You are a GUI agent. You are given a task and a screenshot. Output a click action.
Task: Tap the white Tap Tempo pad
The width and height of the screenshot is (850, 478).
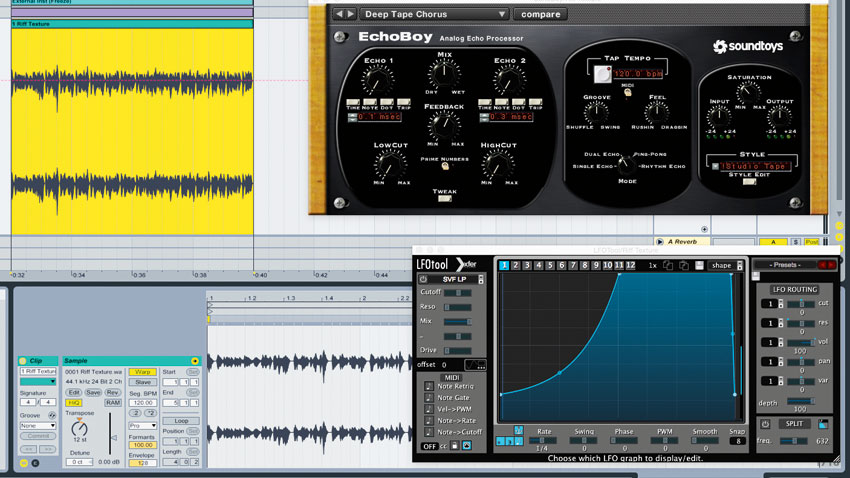coord(602,74)
